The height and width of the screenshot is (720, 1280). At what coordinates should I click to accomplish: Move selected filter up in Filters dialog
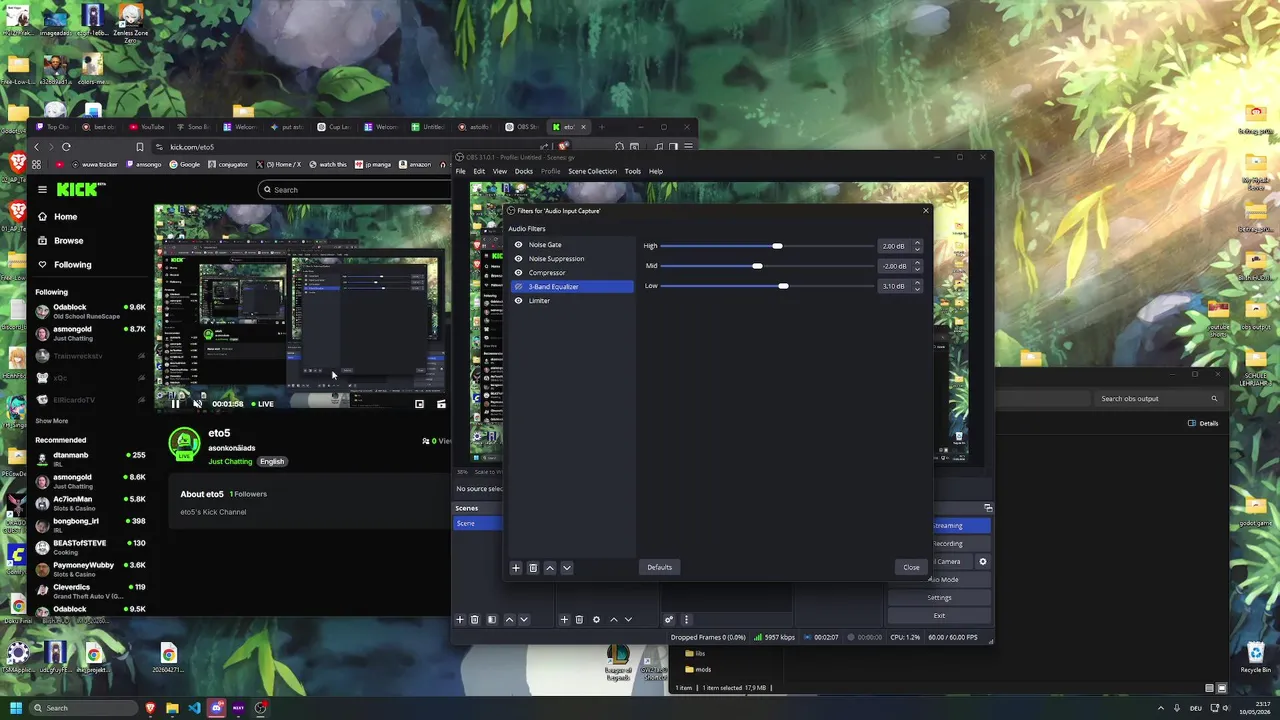550,568
